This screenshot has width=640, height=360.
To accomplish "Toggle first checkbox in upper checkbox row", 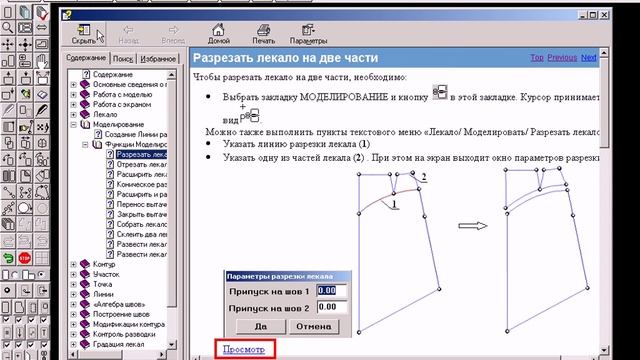I will [6, 320].
